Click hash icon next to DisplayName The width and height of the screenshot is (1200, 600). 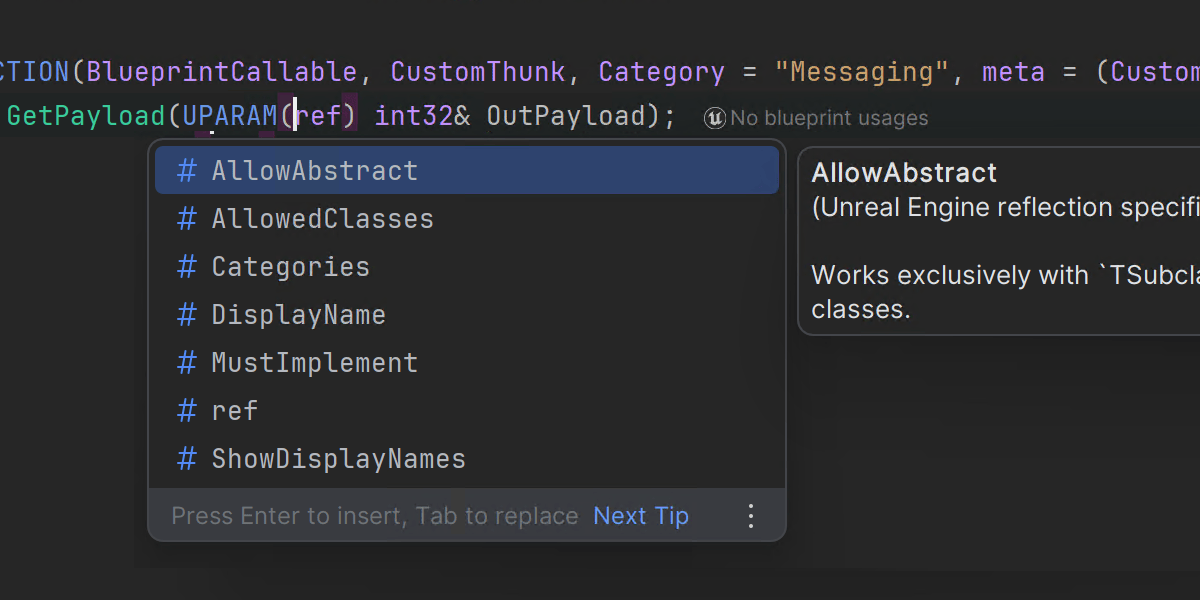pyautogui.click(x=187, y=315)
